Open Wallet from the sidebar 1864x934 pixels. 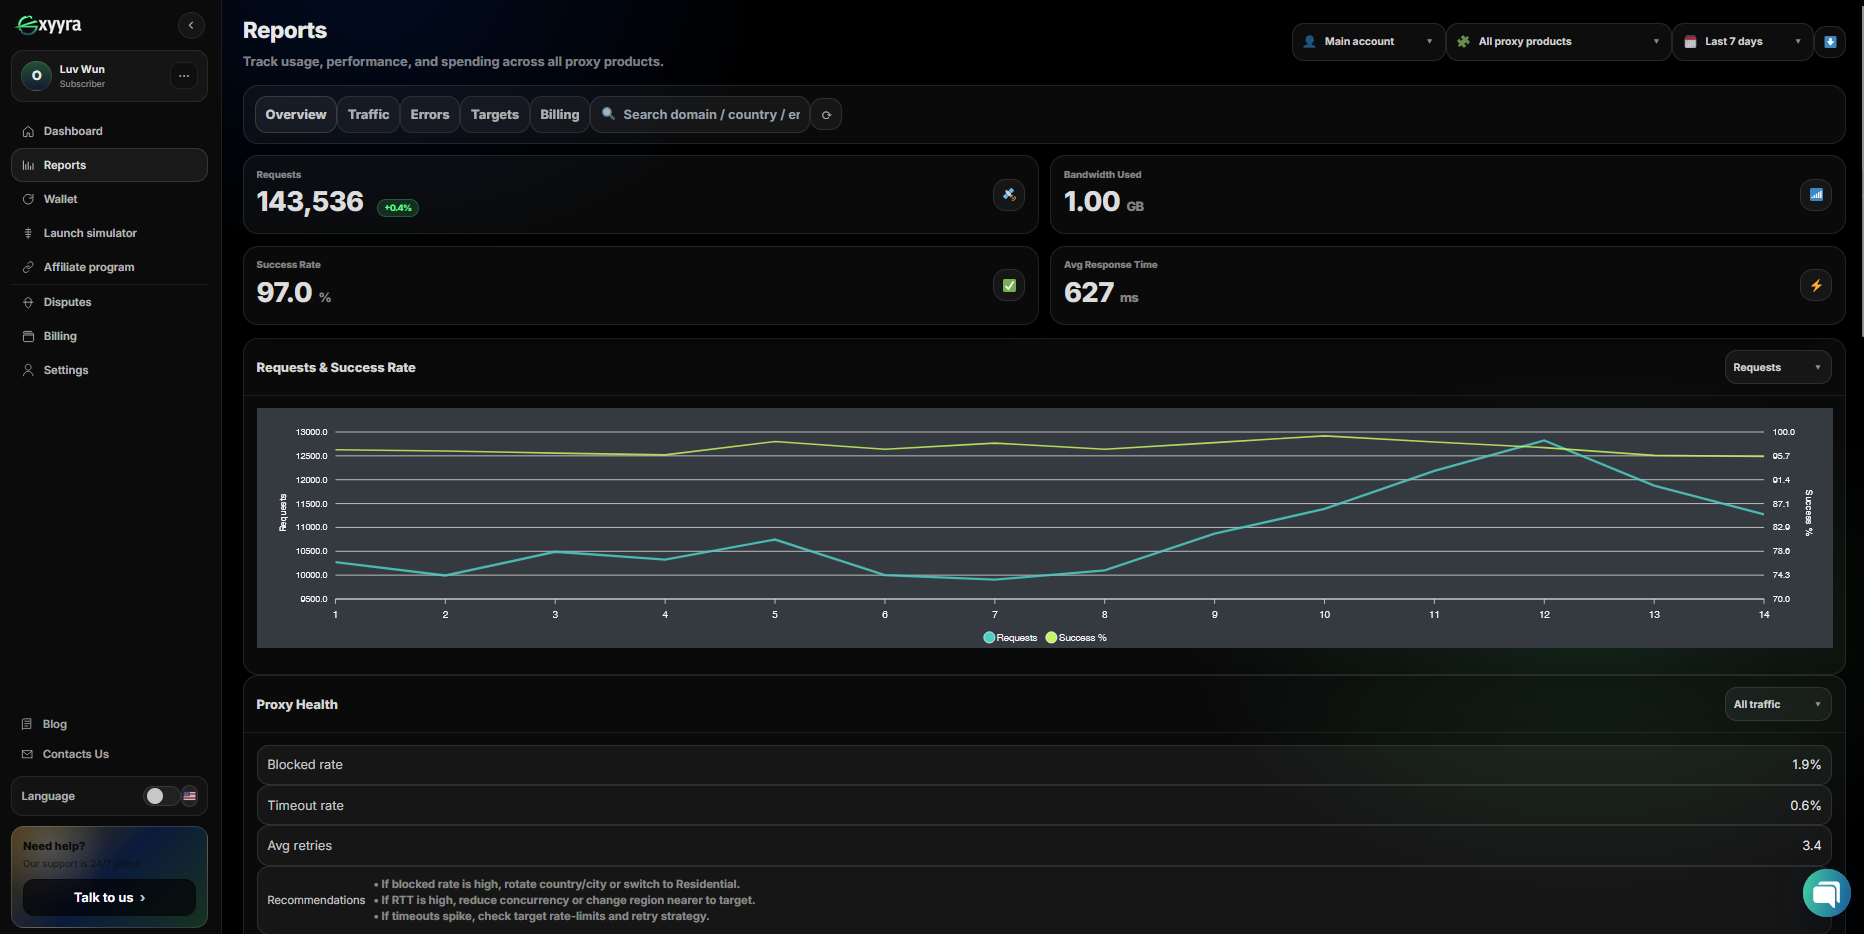point(61,199)
